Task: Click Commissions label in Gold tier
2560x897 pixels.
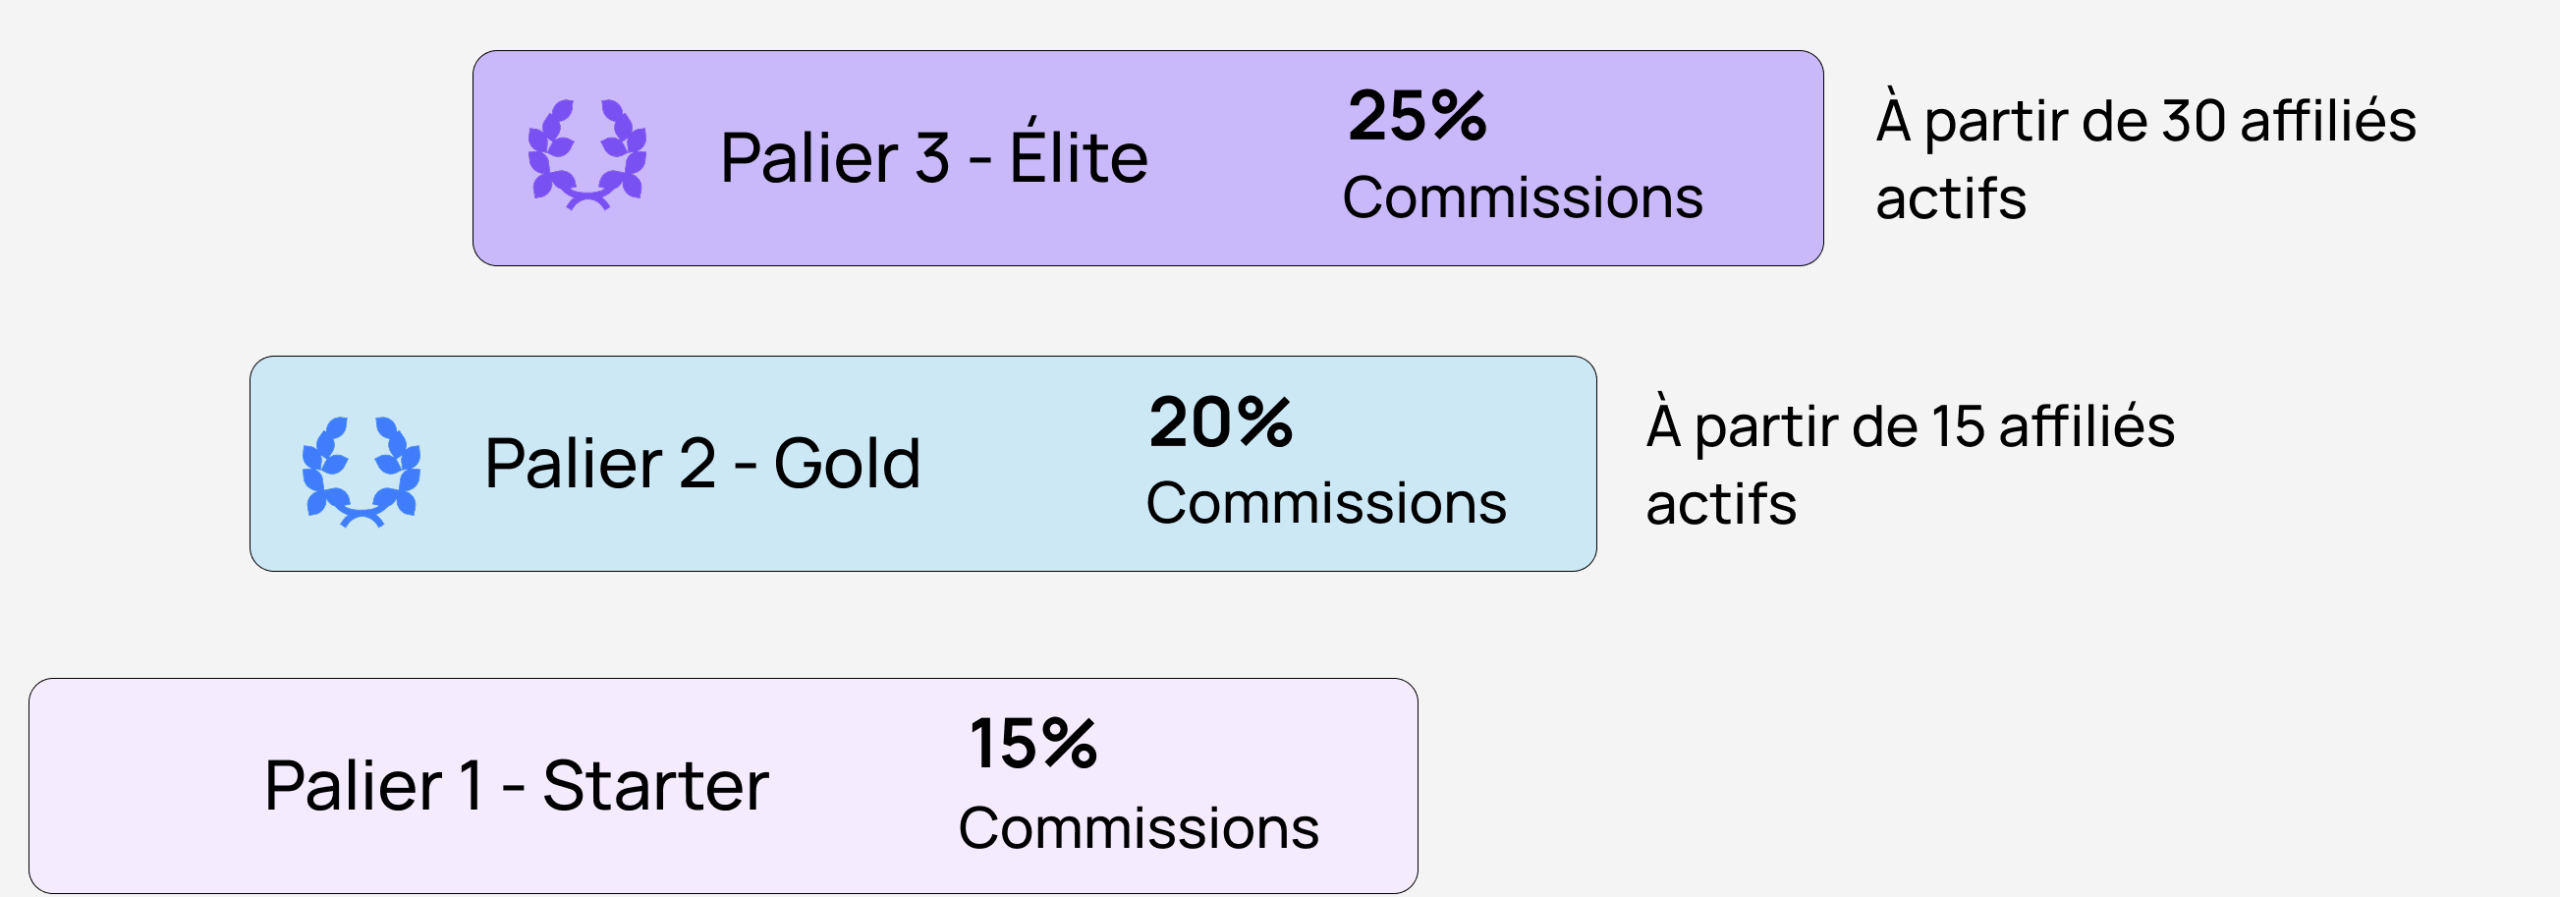Action: click(1326, 503)
